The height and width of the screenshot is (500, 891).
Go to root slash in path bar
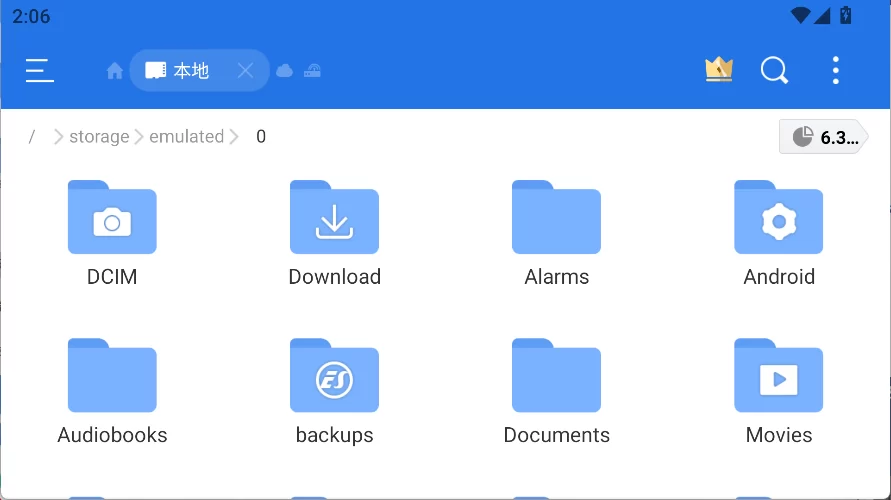pos(32,137)
